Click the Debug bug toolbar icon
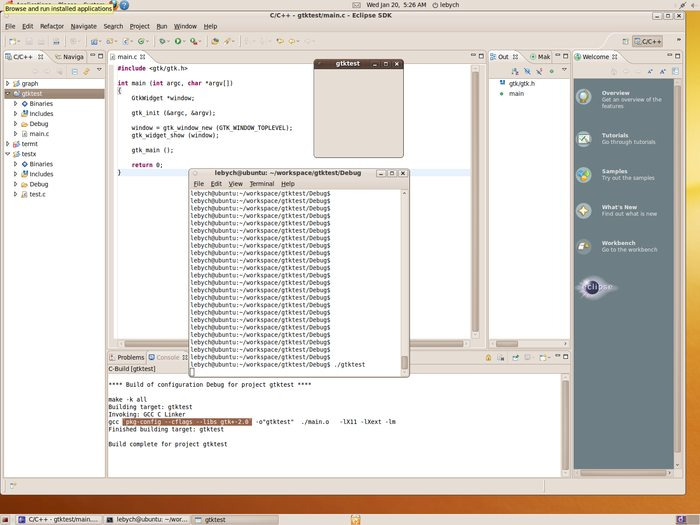 [162, 41]
